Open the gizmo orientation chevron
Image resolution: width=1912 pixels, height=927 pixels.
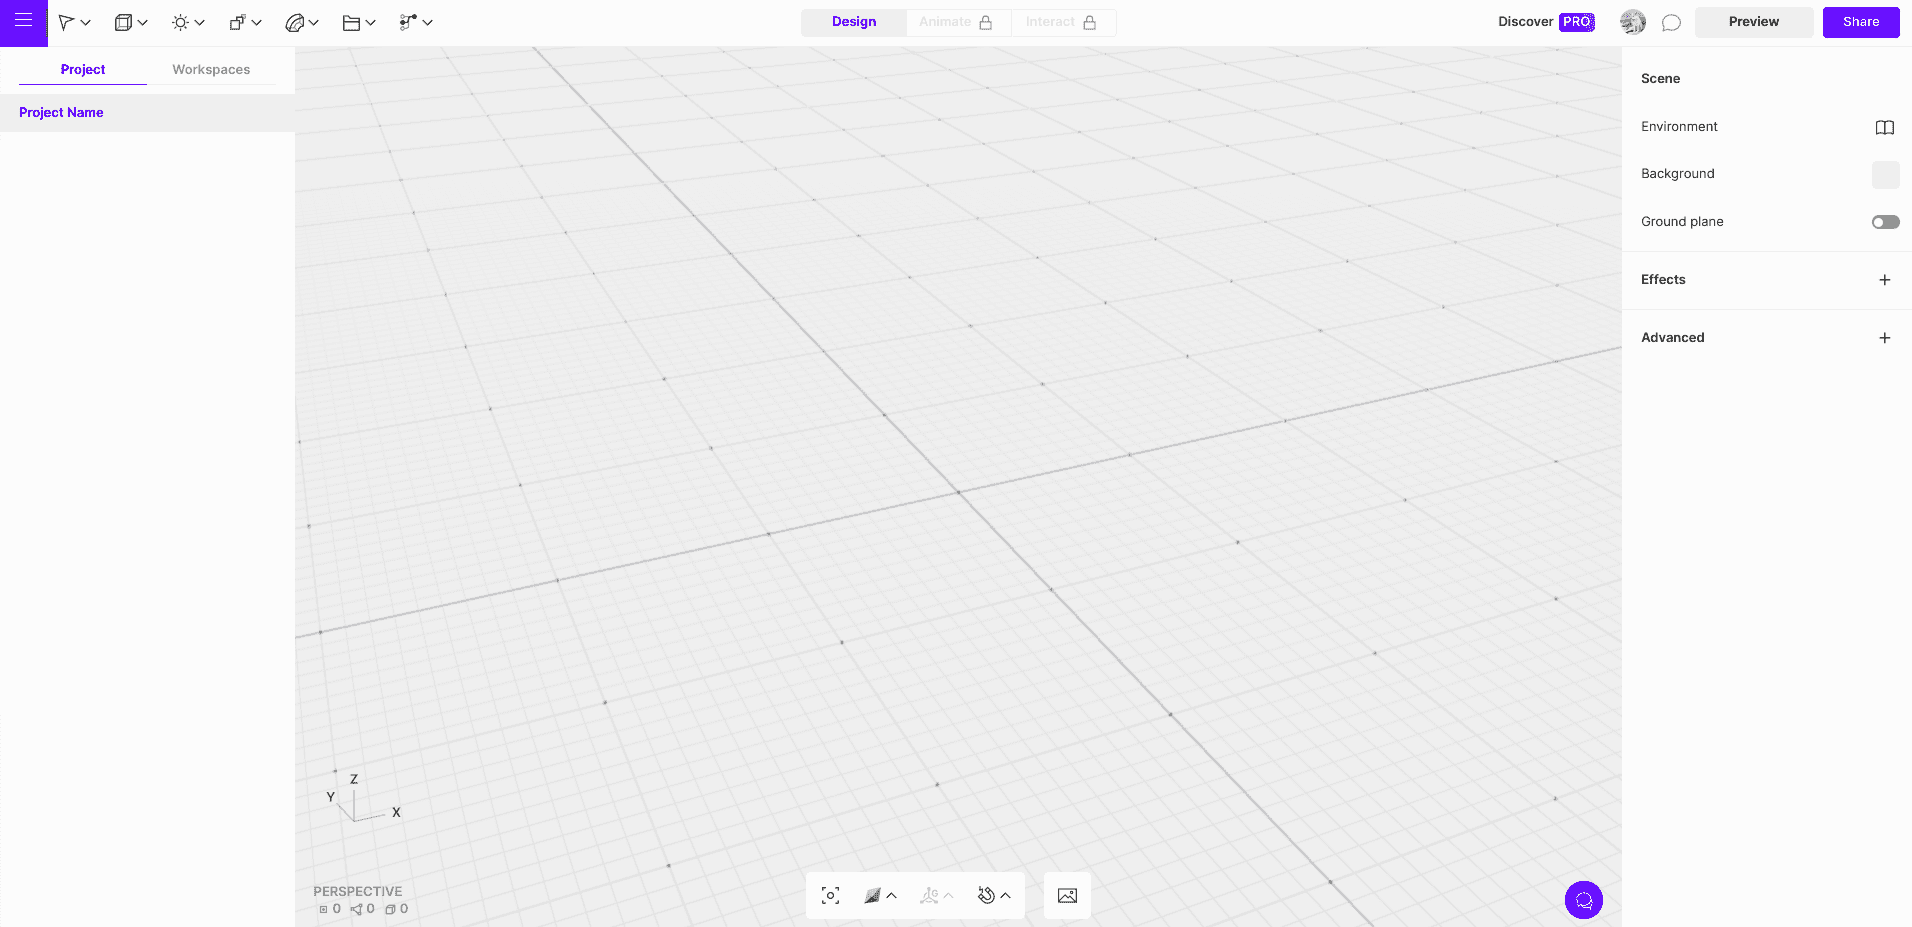click(x=949, y=896)
